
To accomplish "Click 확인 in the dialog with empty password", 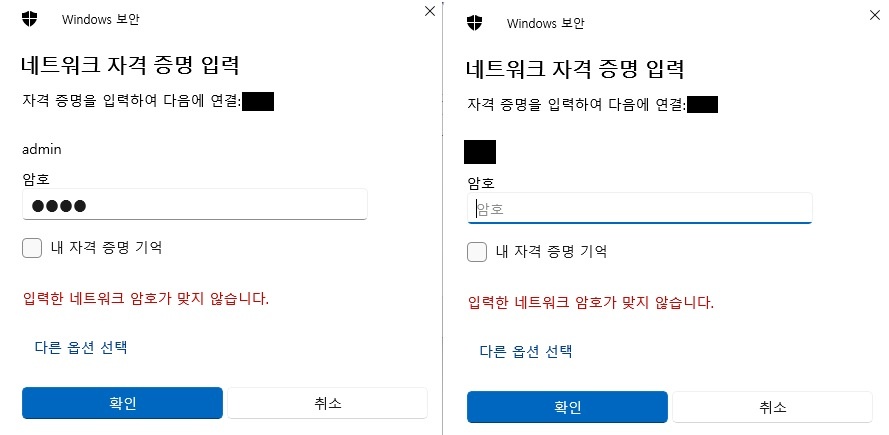I will (568, 407).
